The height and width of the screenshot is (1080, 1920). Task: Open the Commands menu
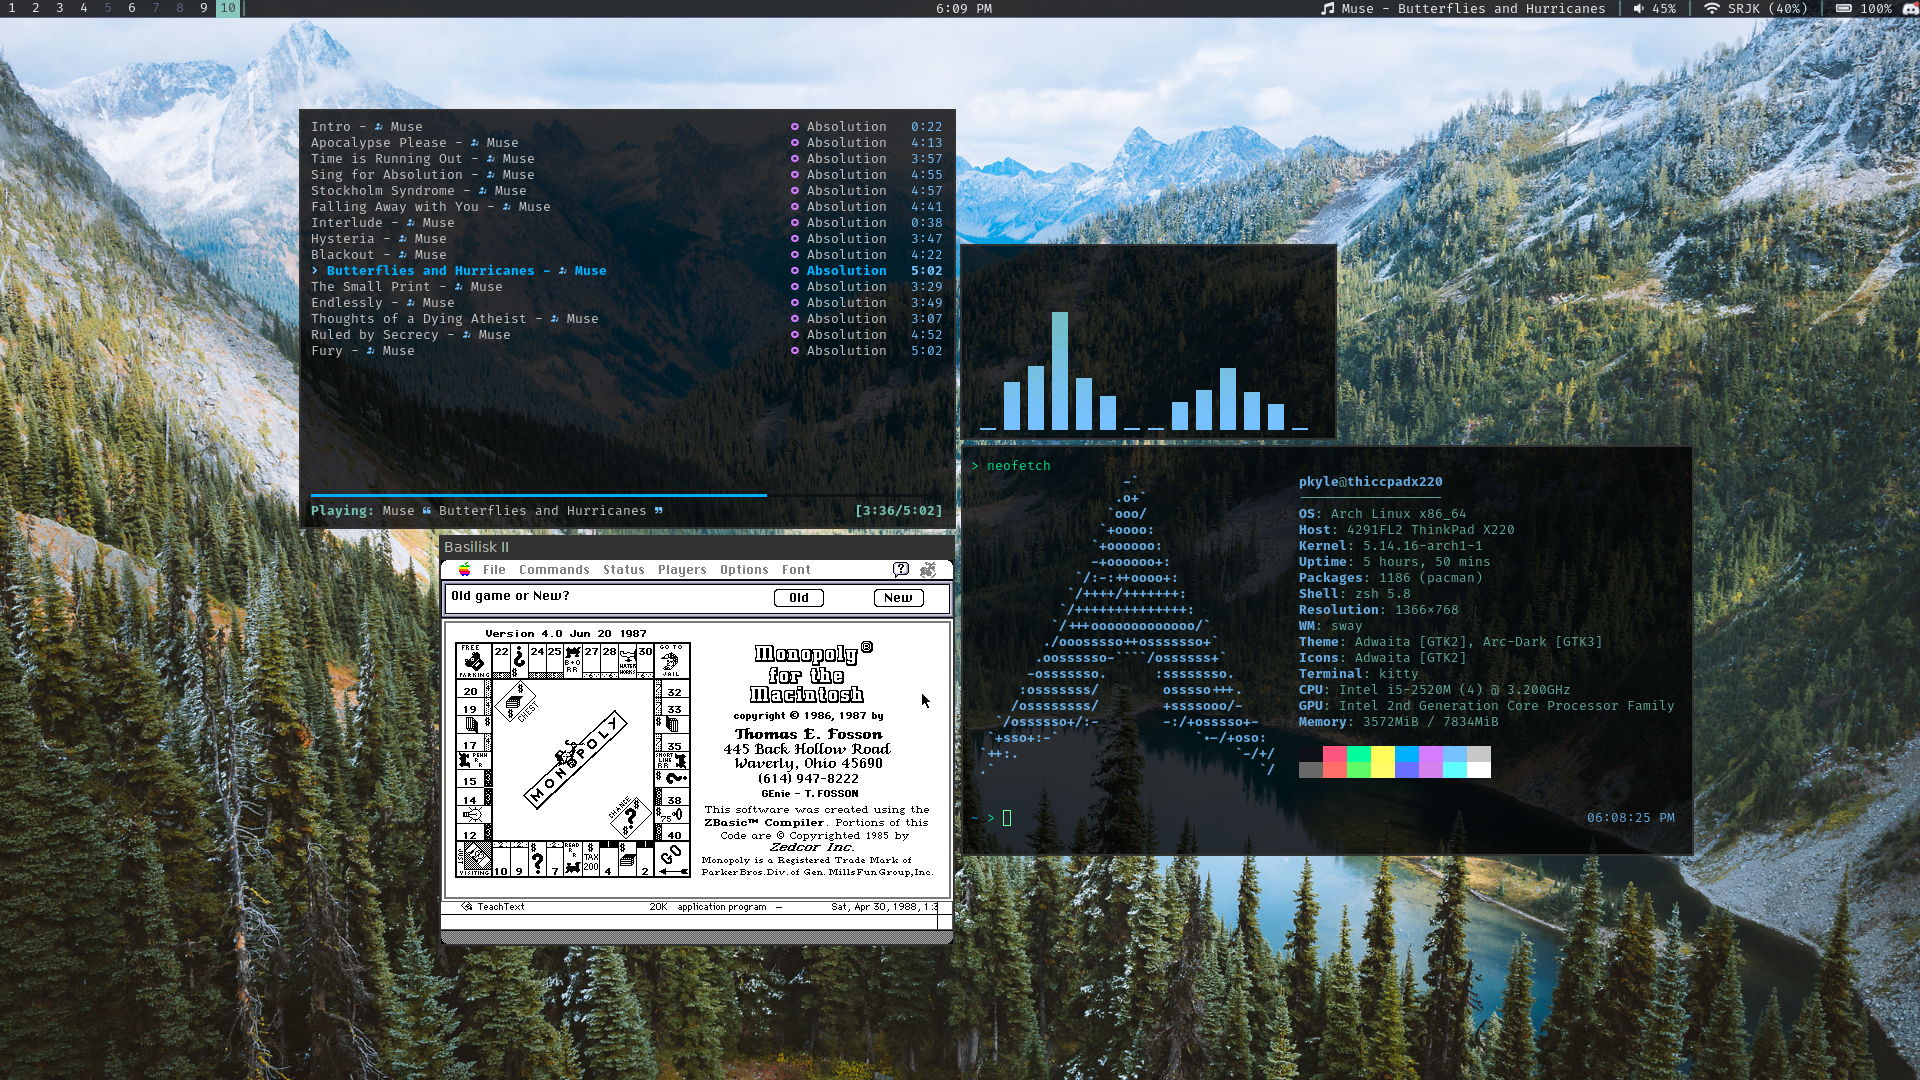coord(554,570)
